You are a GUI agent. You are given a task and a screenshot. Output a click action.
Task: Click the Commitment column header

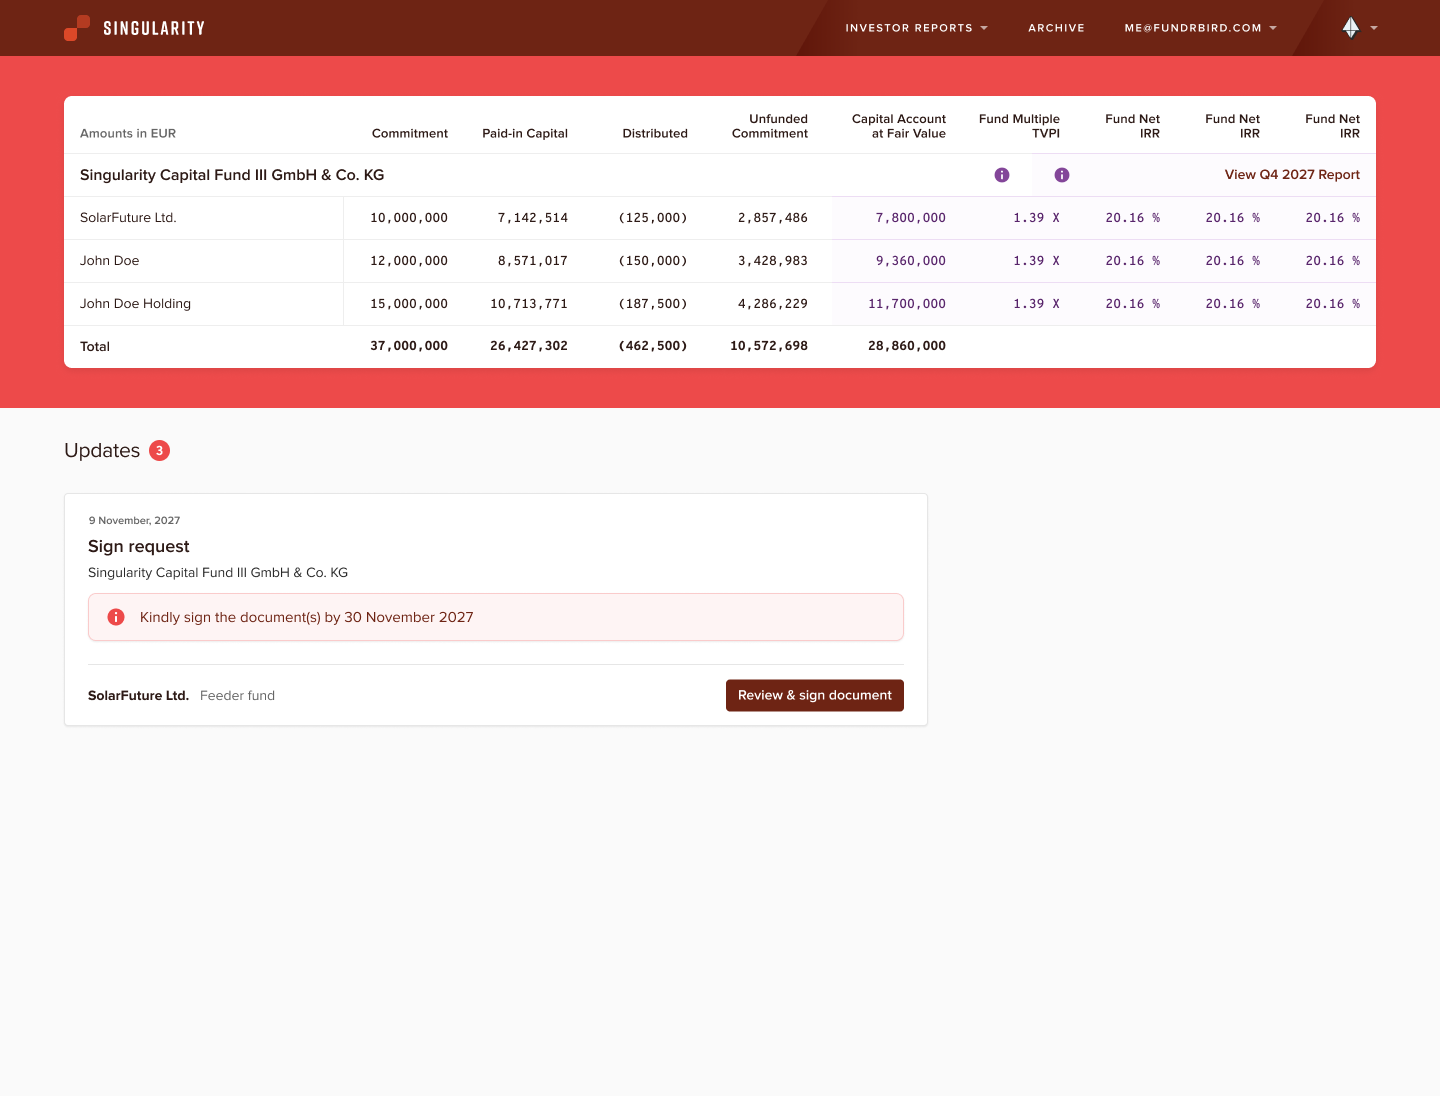pyautogui.click(x=409, y=133)
